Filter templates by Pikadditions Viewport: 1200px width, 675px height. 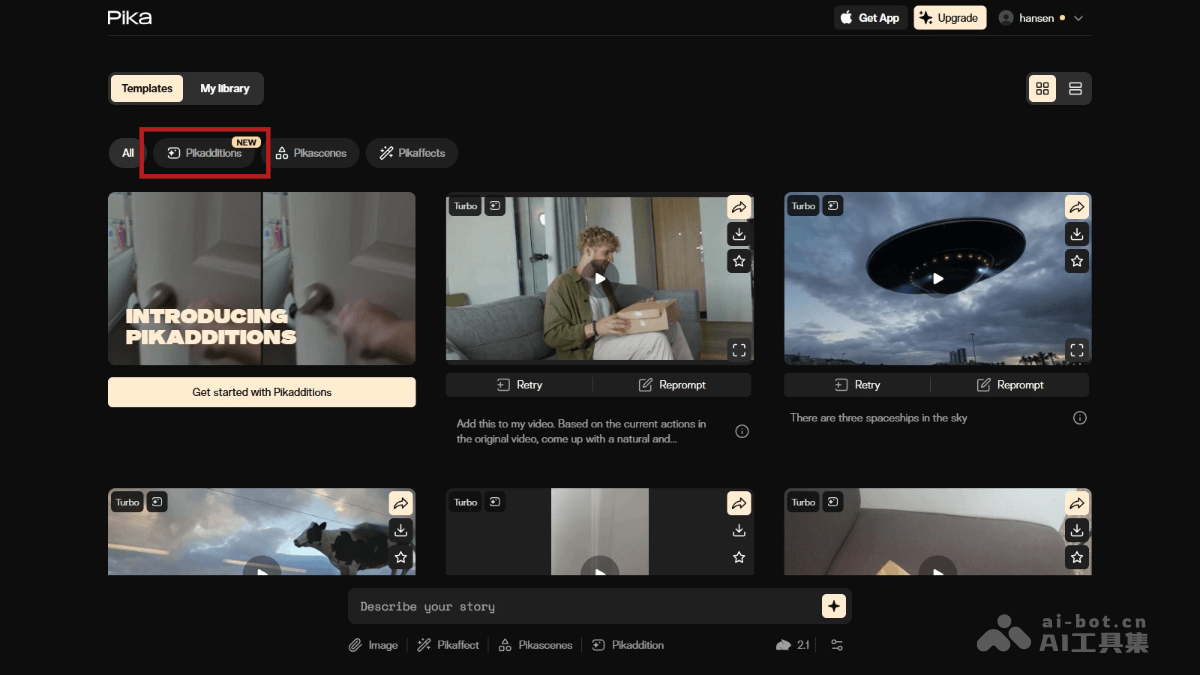205,153
